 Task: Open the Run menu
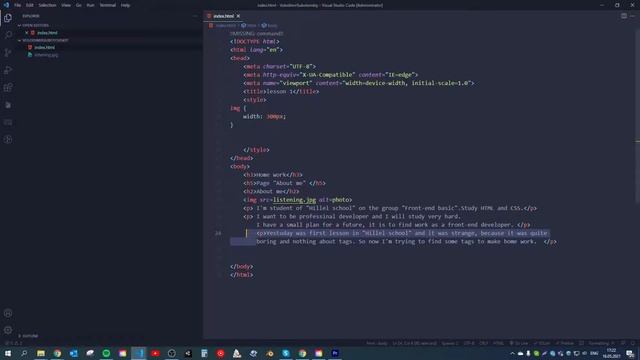pyautogui.click(x=90, y=5)
